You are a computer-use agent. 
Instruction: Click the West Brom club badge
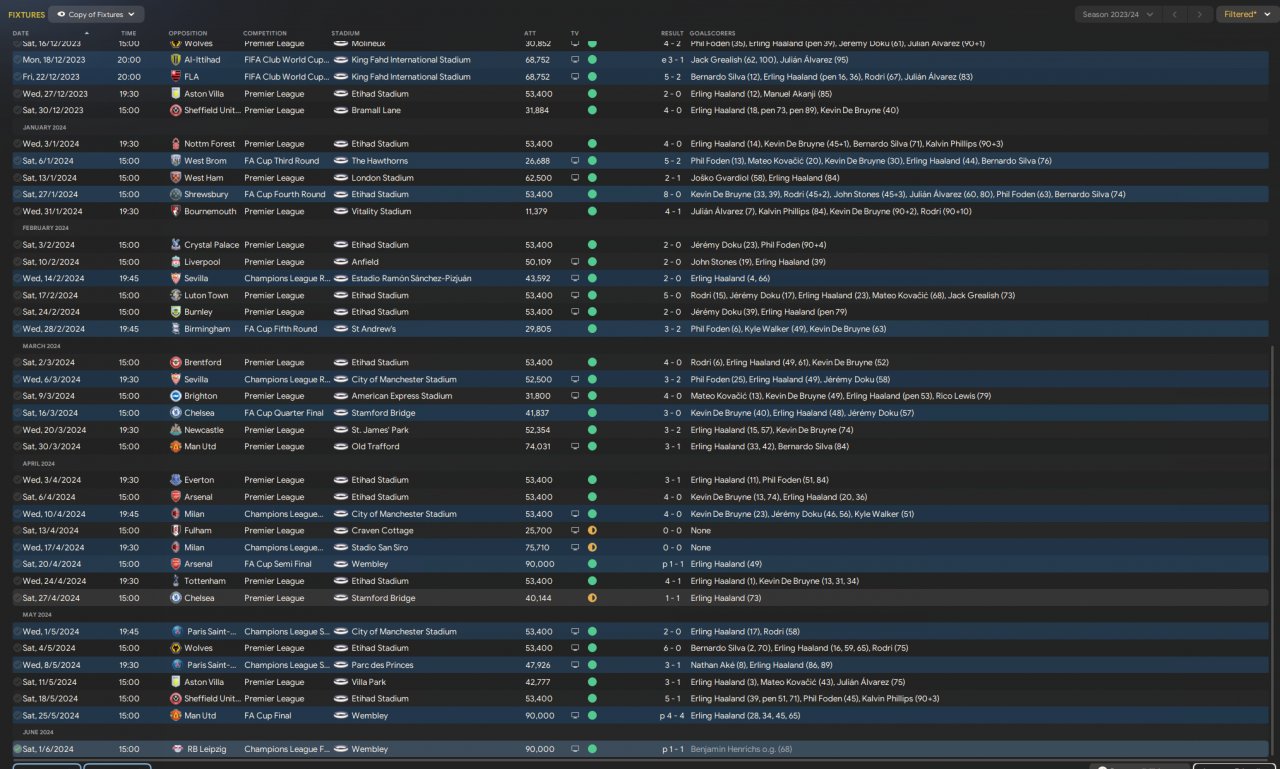176,161
